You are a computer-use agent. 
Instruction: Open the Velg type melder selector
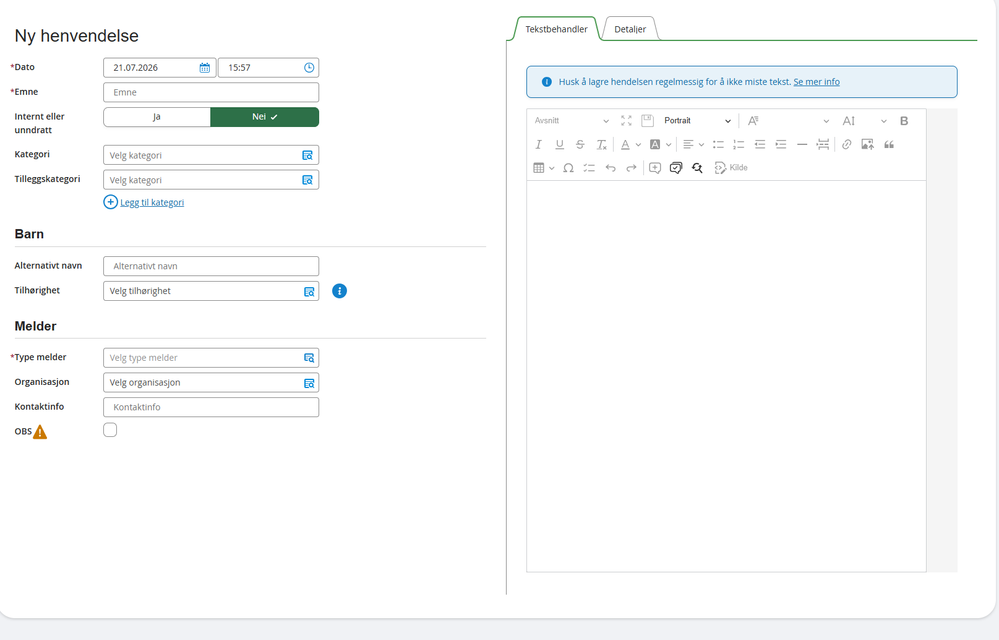[x=211, y=358]
